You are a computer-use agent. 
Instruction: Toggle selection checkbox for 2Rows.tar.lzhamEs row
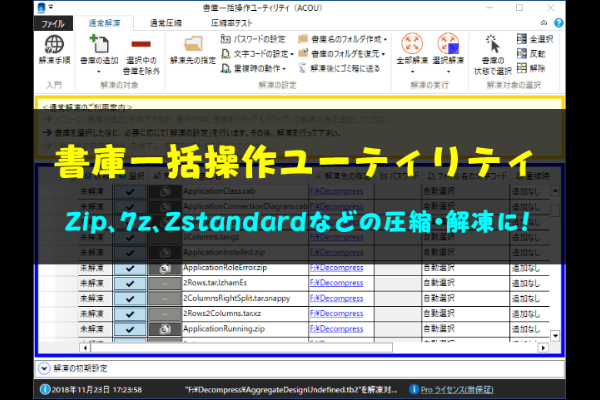tap(130, 284)
